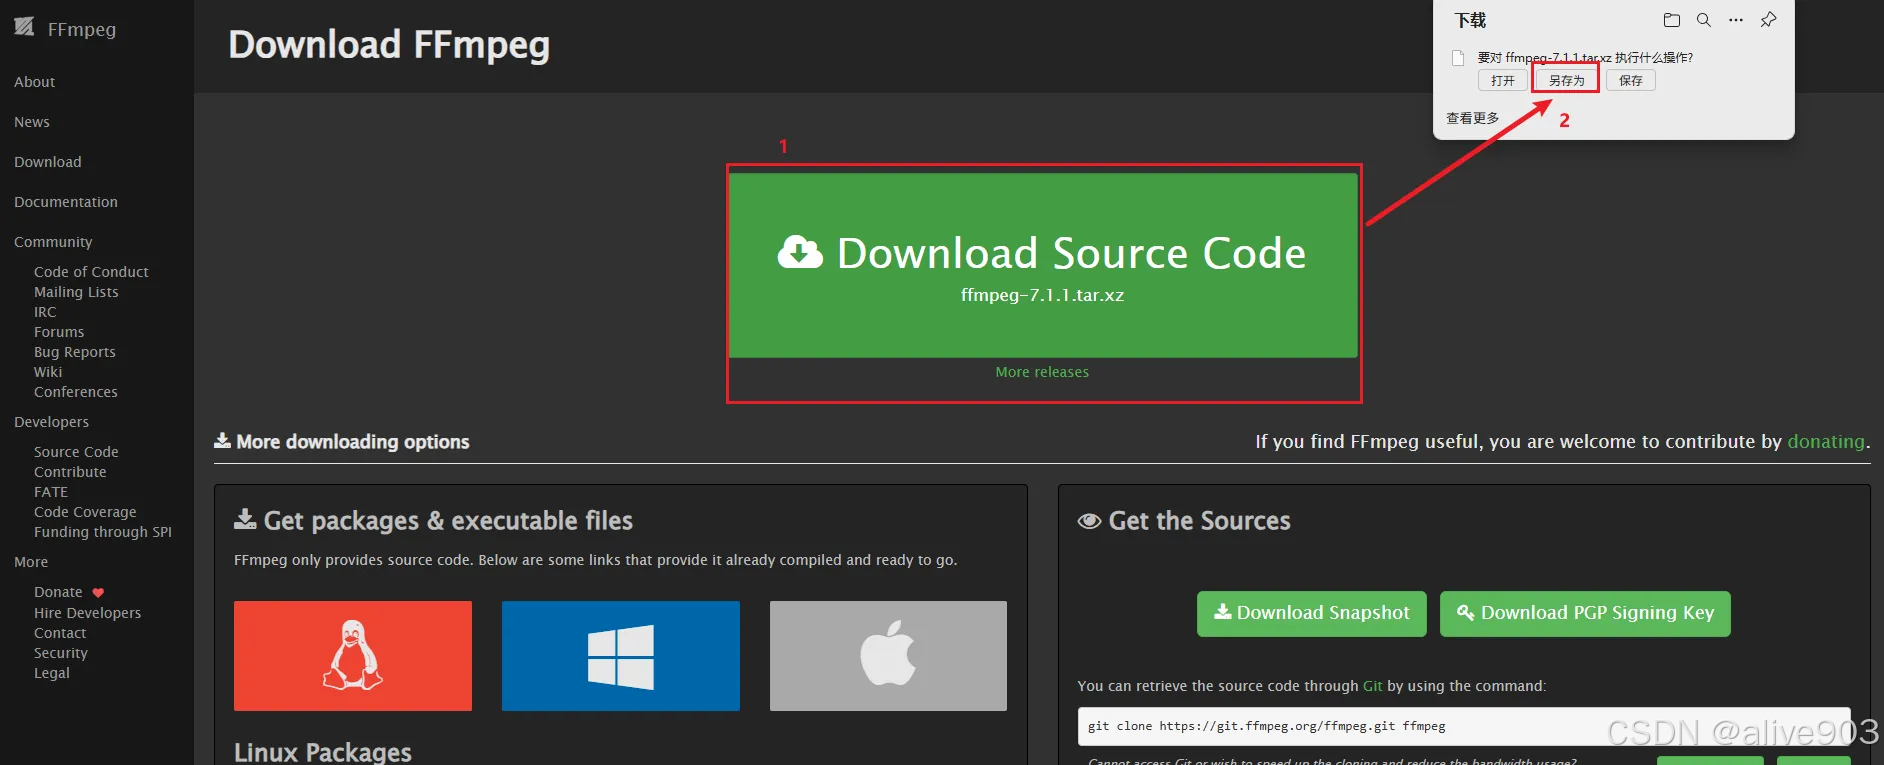Open Funding through SPI sidebar link
Viewport: 1884px width, 765px height.
(x=103, y=532)
